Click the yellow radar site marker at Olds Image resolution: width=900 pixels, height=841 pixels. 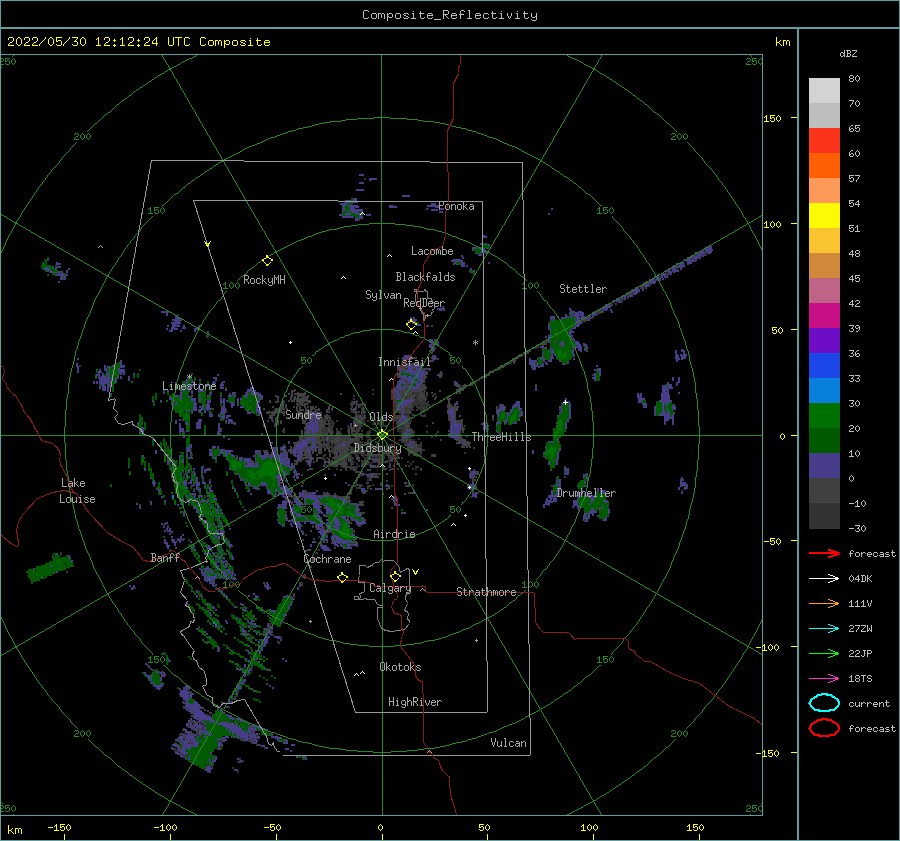382,435
